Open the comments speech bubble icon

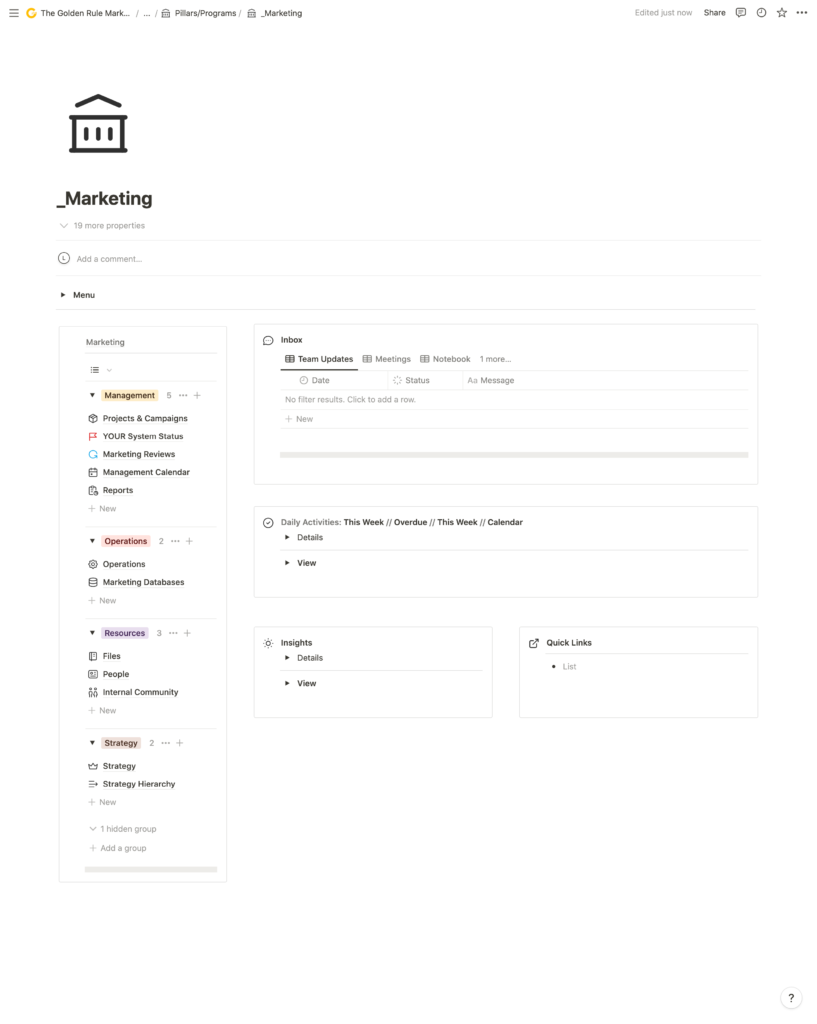(741, 13)
